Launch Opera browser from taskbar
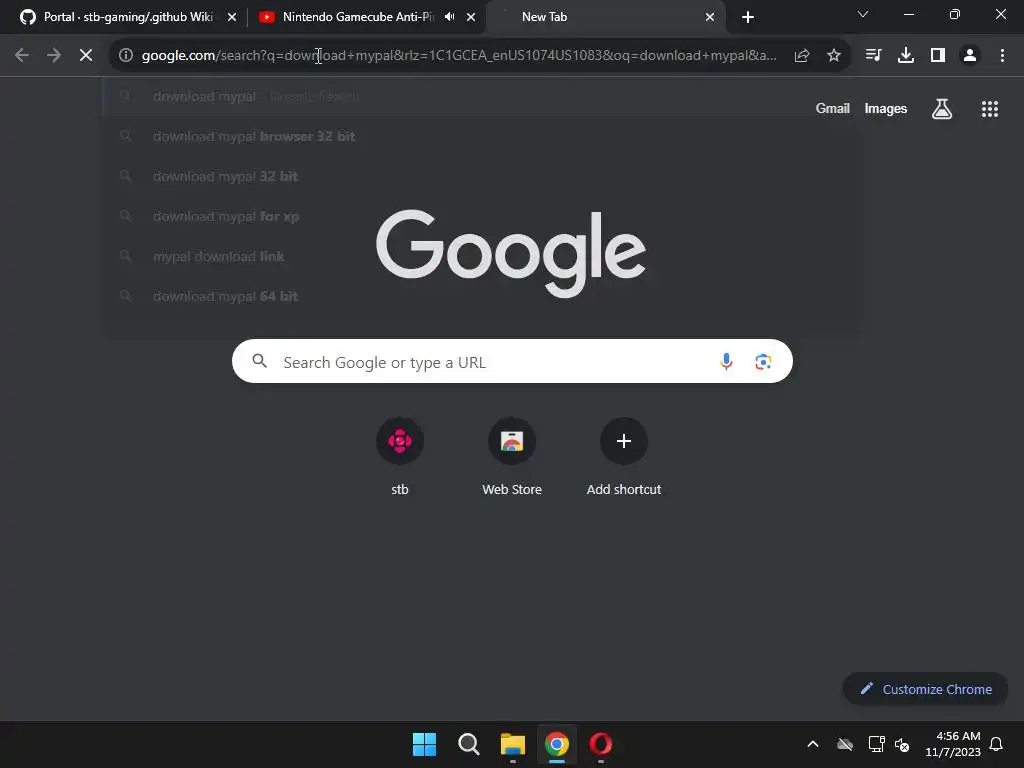The width and height of the screenshot is (1024, 768). coord(601,744)
